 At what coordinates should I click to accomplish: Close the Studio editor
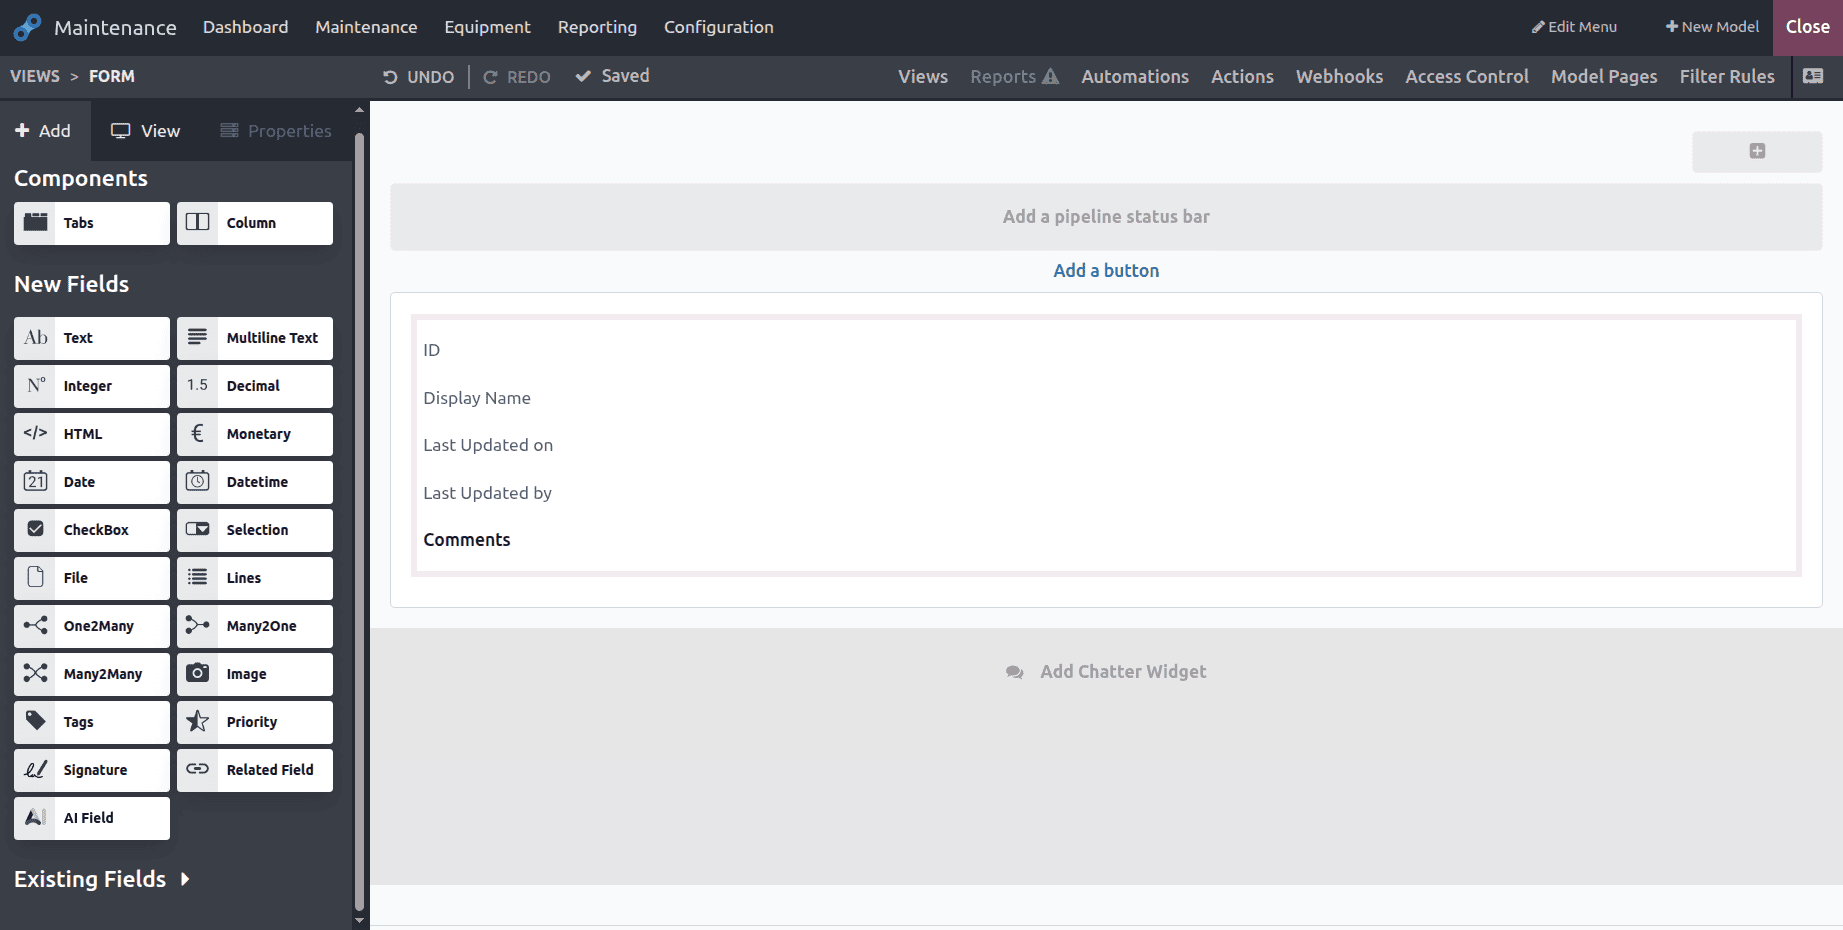[x=1808, y=27]
